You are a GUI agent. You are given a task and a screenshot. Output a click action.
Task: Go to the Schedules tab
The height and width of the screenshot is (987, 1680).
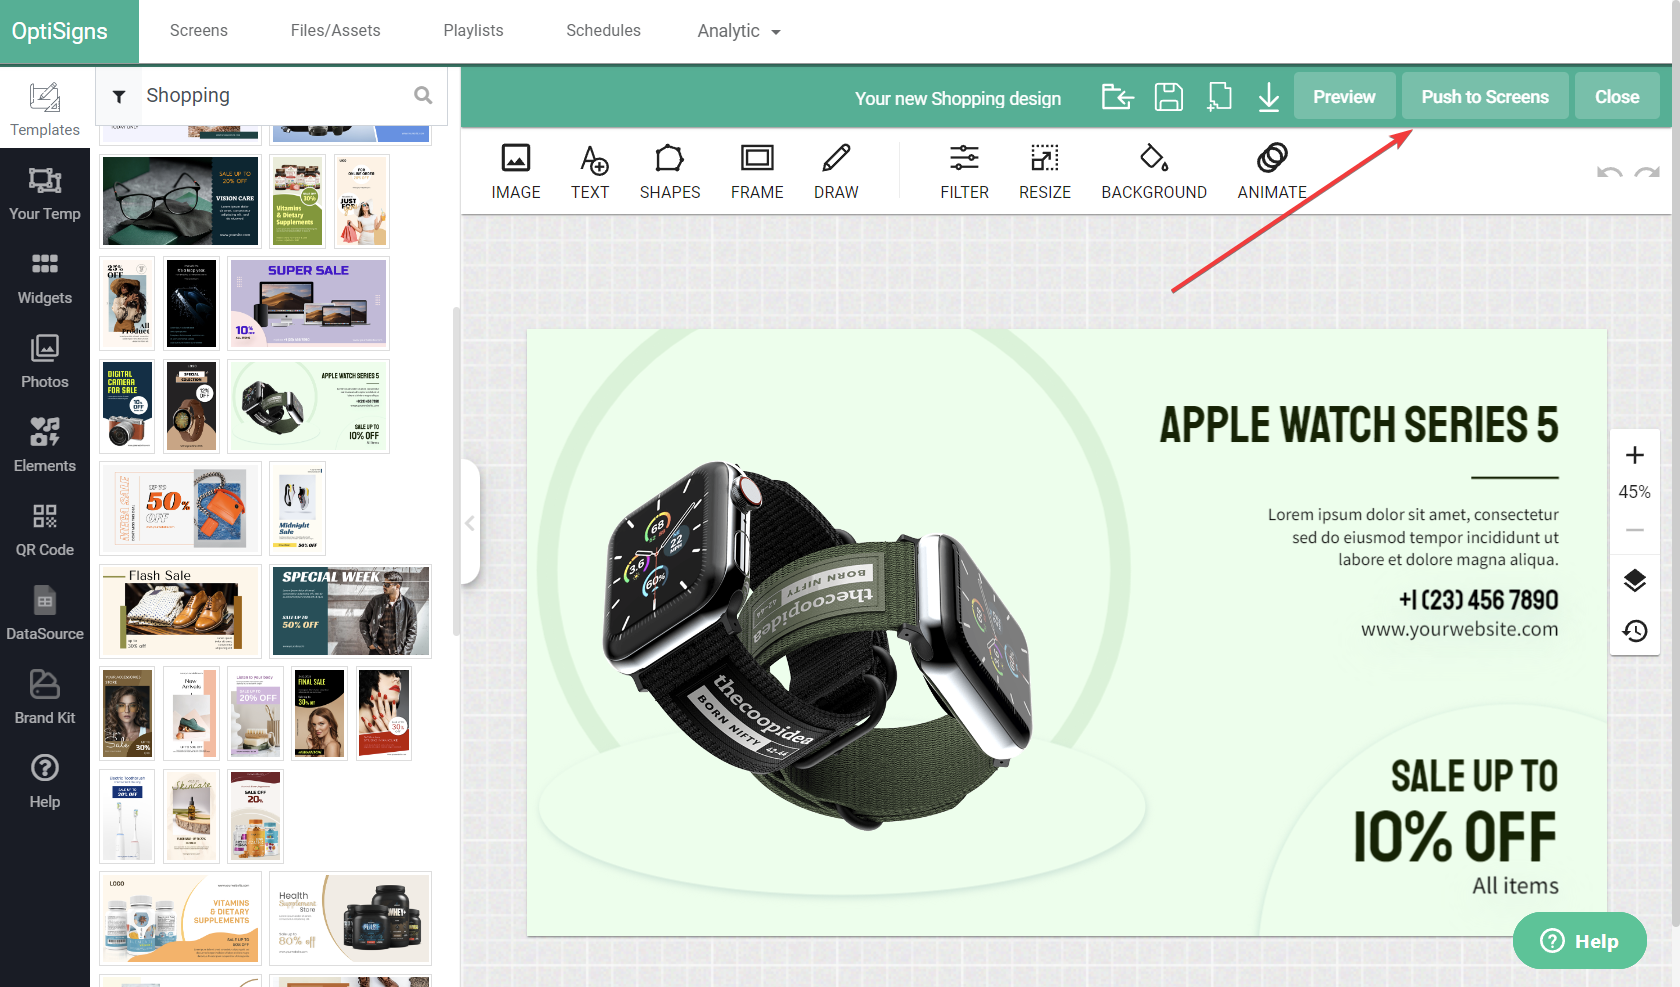click(x=604, y=31)
